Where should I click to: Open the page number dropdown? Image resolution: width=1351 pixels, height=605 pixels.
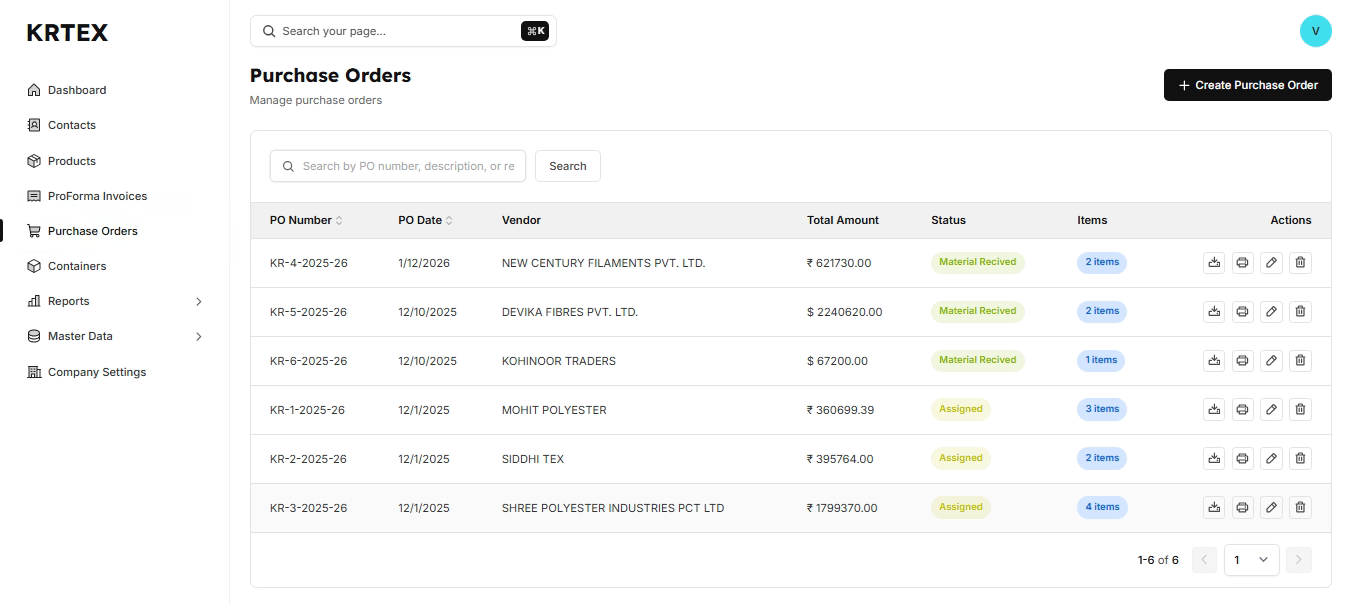pos(1251,560)
